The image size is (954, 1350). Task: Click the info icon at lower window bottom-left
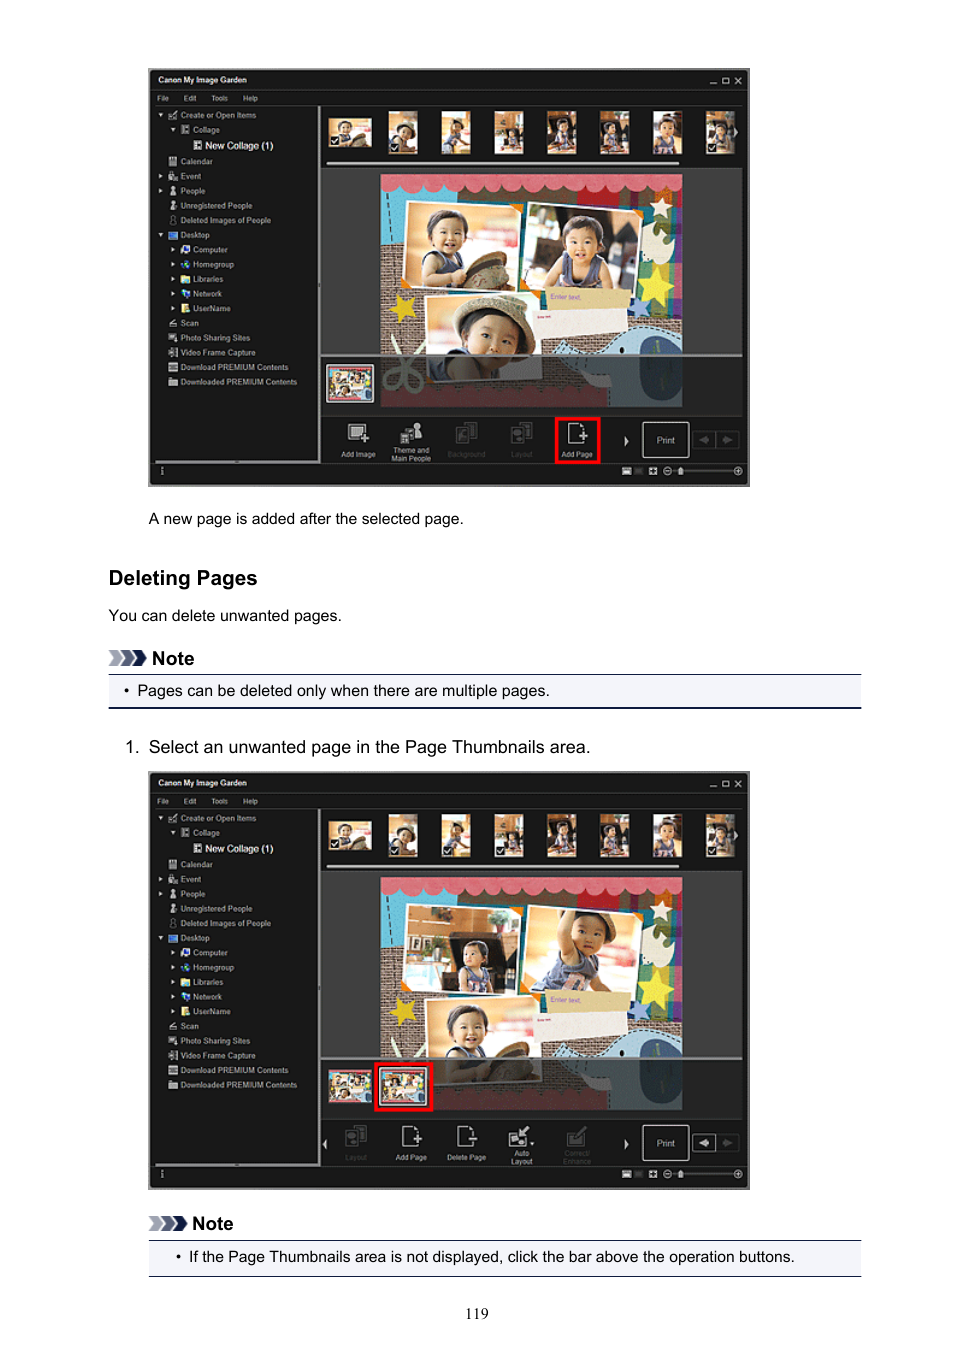pyautogui.click(x=162, y=1174)
